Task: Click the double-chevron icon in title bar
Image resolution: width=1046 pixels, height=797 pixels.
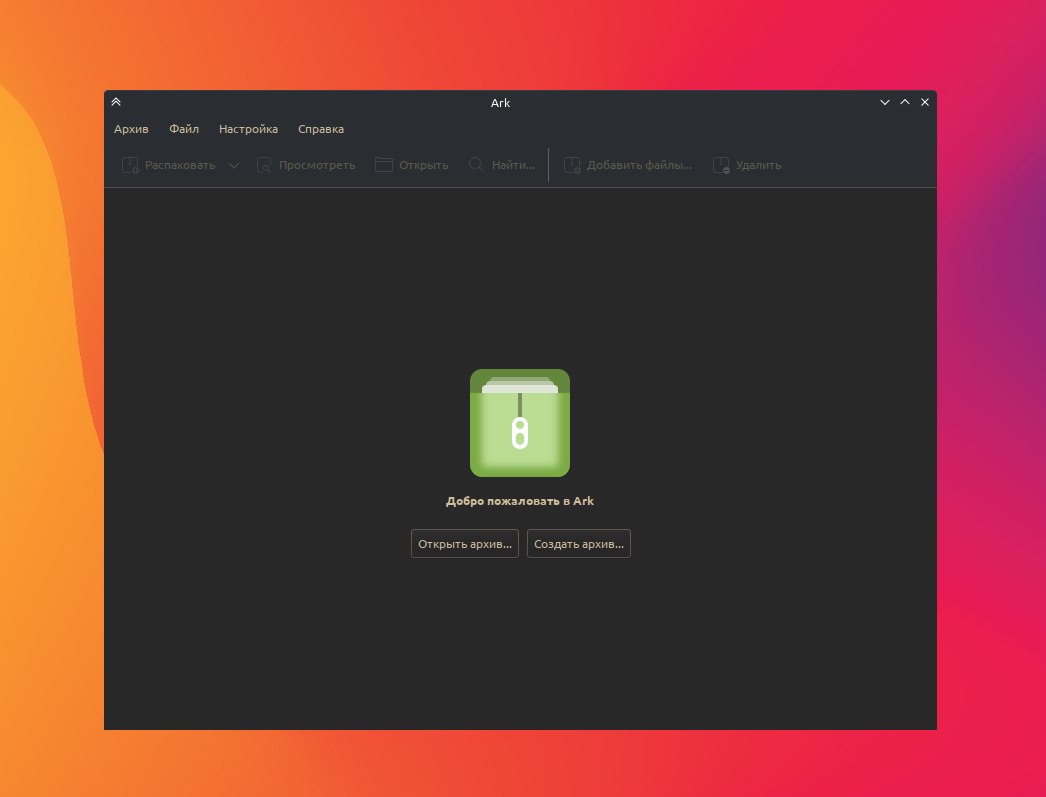Action: coord(116,102)
